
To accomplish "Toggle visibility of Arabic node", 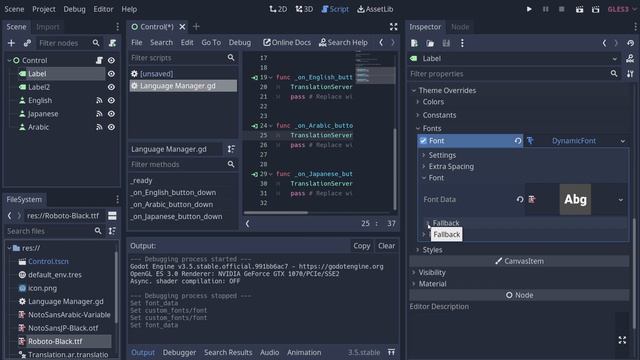I will click(x=111, y=127).
